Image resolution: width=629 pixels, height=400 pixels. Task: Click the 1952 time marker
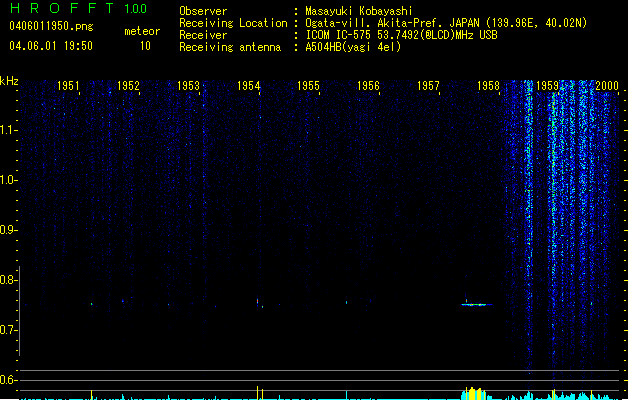point(128,86)
